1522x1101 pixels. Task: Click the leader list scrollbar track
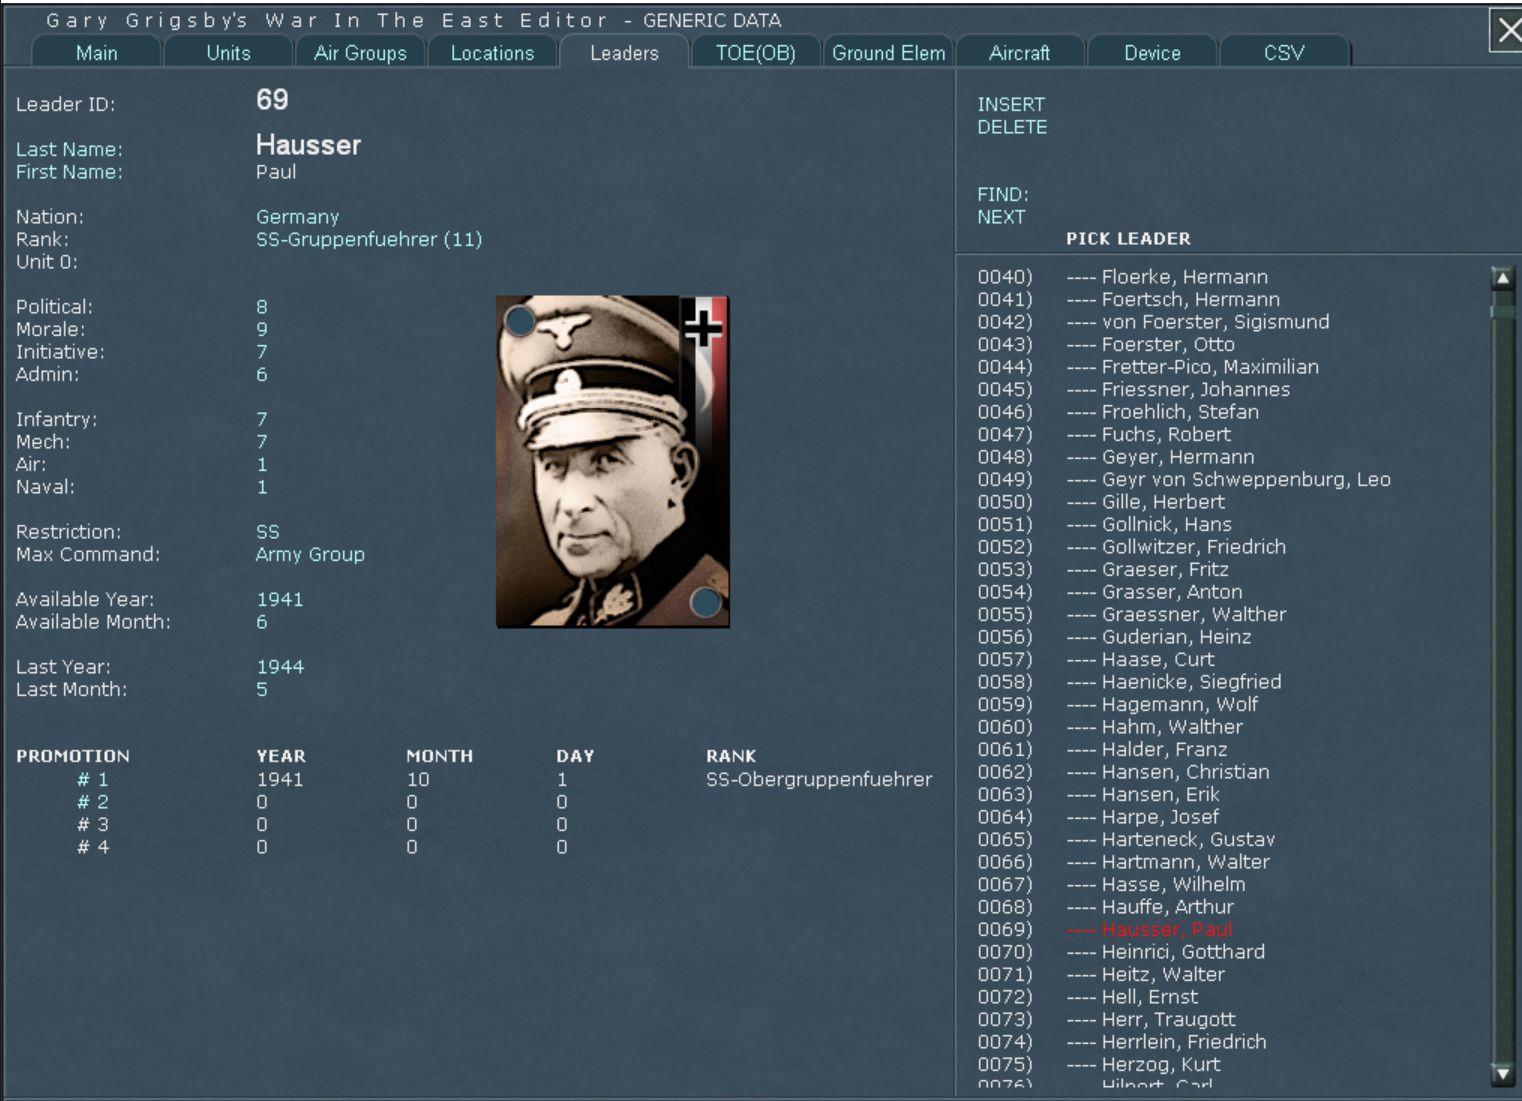coord(1502,676)
